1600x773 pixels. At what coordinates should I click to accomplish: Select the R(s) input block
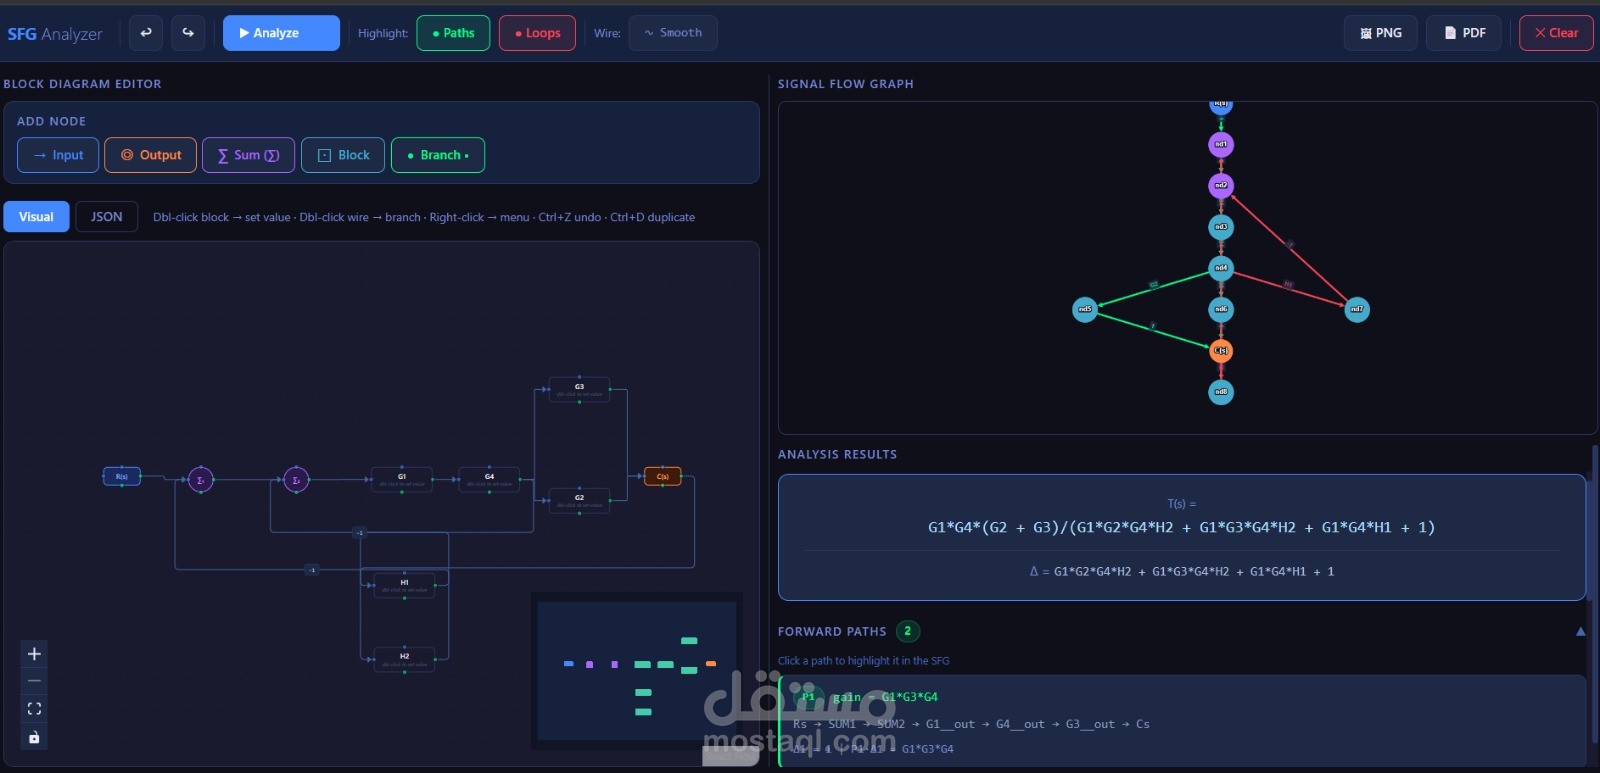tap(122, 476)
